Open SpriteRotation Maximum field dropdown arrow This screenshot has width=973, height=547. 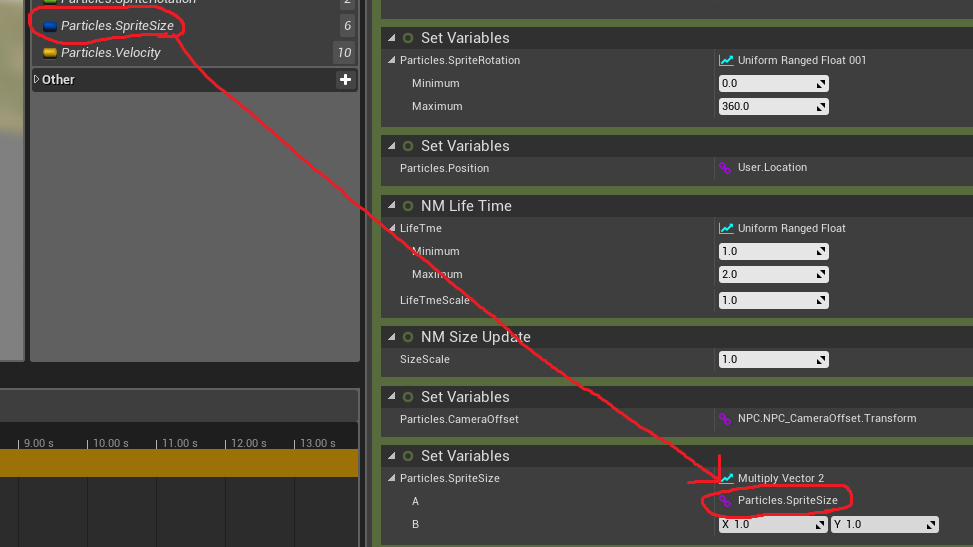821,107
